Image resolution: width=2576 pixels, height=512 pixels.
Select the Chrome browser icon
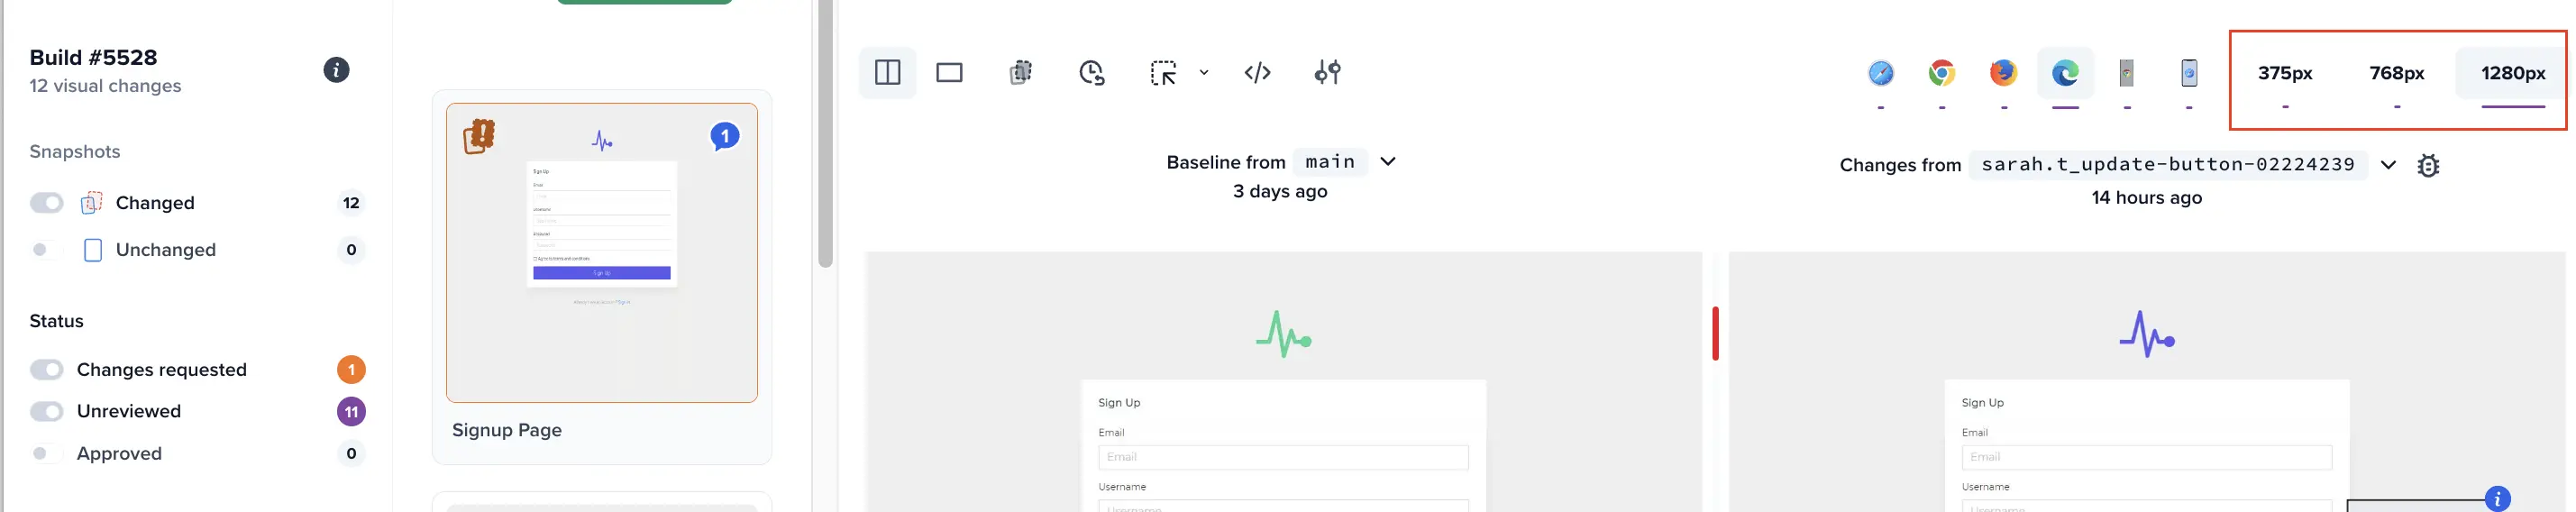[x=1941, y=73]
